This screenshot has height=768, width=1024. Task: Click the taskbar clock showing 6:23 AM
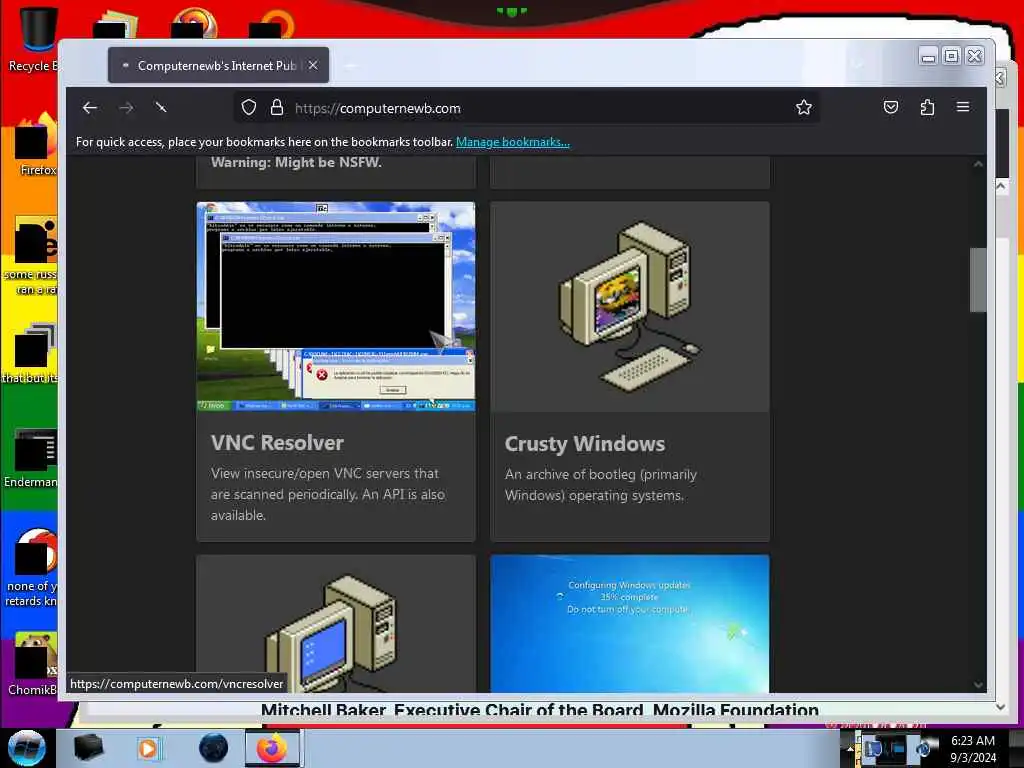coord(973,748)
